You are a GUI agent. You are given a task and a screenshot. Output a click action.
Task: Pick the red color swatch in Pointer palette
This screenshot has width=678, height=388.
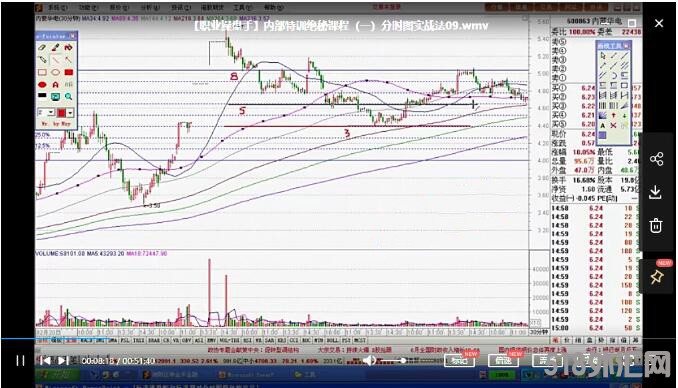[61, 113]
